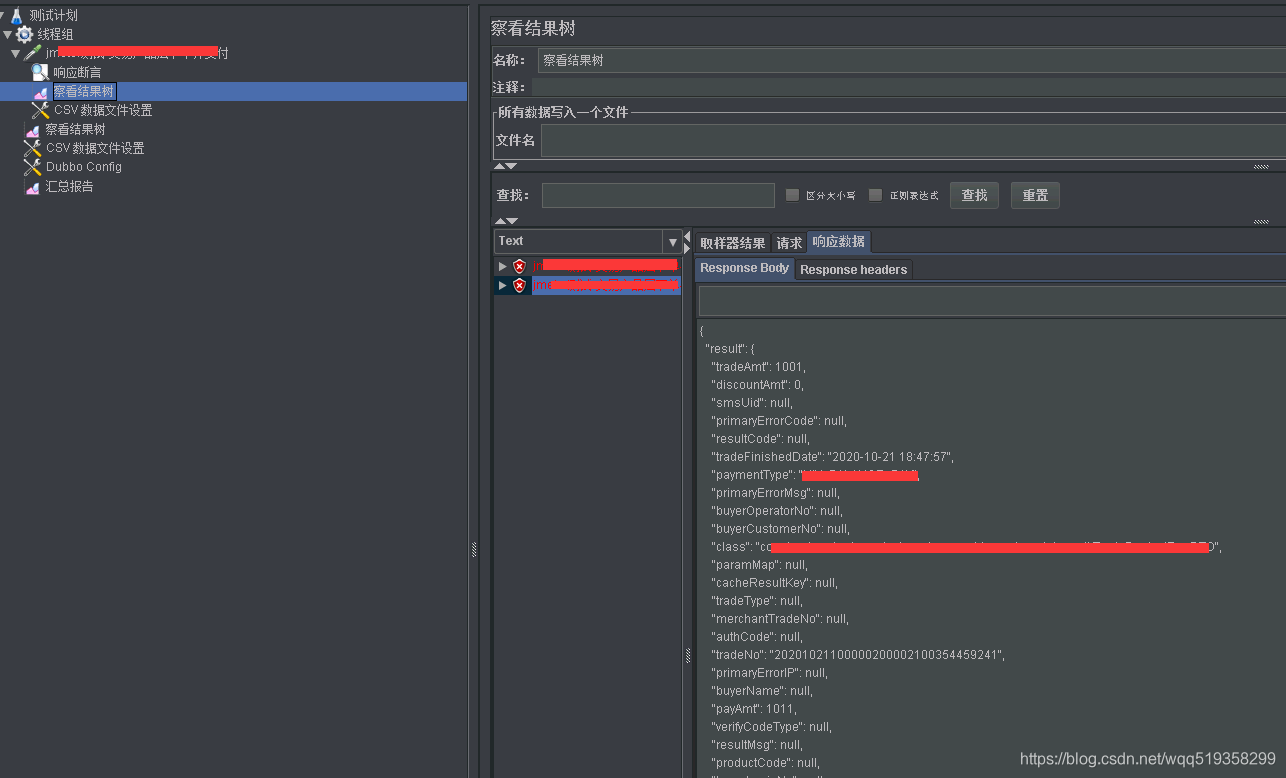Click the red error shield of the first result
This screenshot has height=778, width=1286.
(x=519, y=266)
